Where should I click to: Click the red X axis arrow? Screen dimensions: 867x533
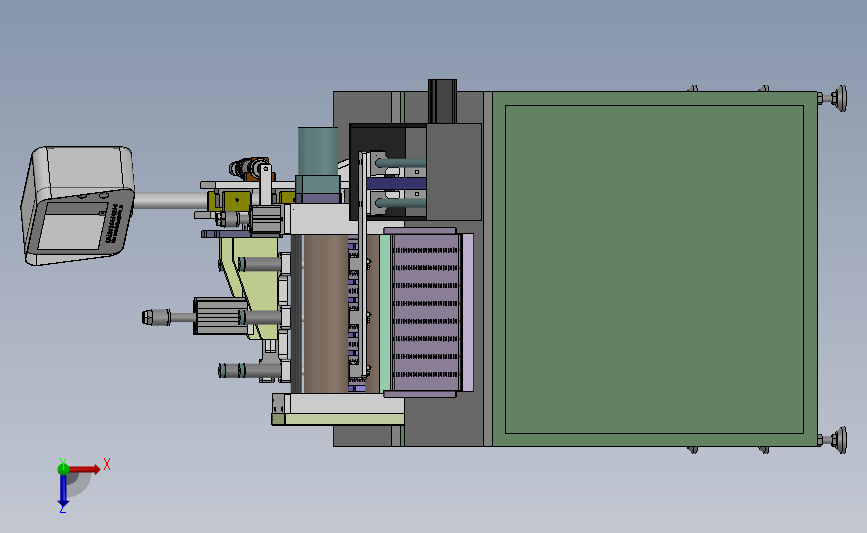click(84, 469)
